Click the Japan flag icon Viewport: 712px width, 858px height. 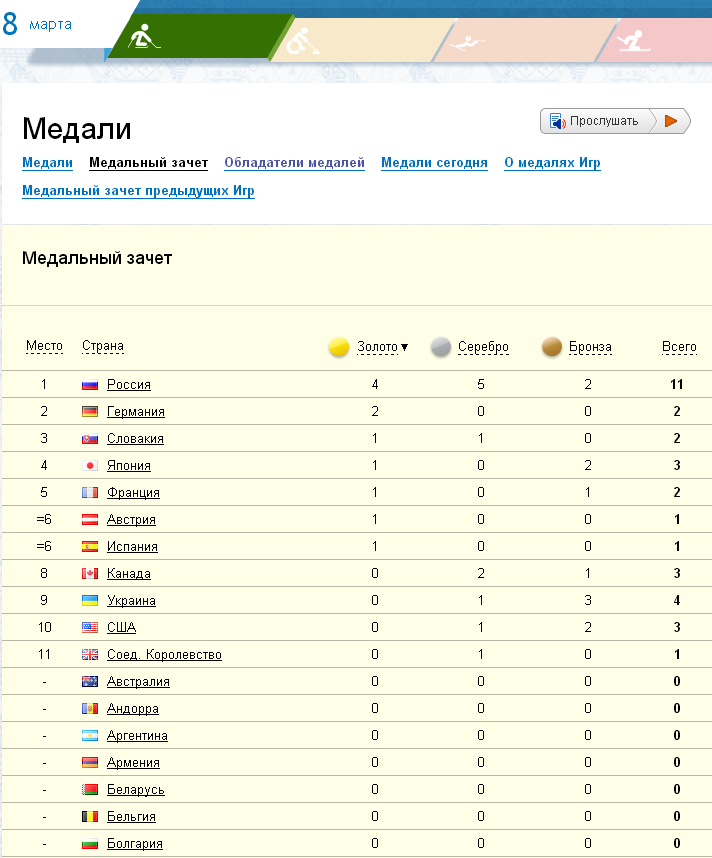tap(90, 466)
